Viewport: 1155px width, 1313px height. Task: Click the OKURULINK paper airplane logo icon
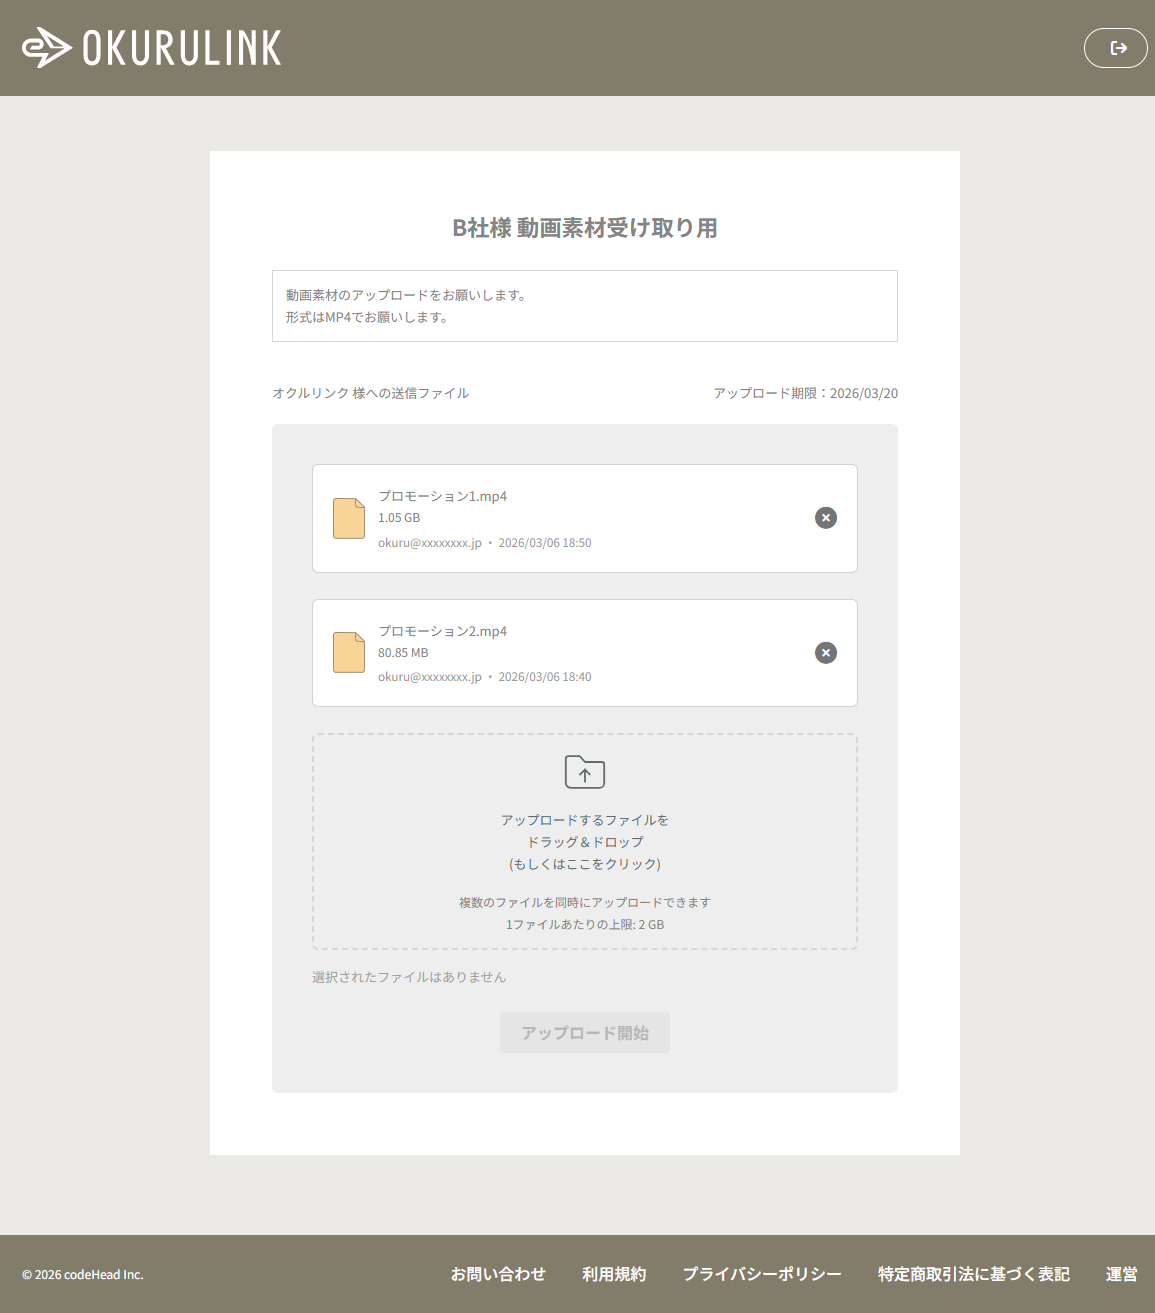[47, 47]
